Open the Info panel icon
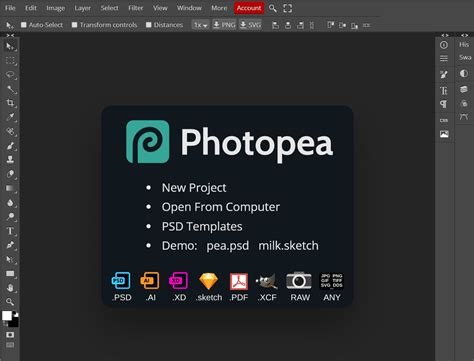The image size is (474, 361). pyautogui.click(x=444, y=45)
